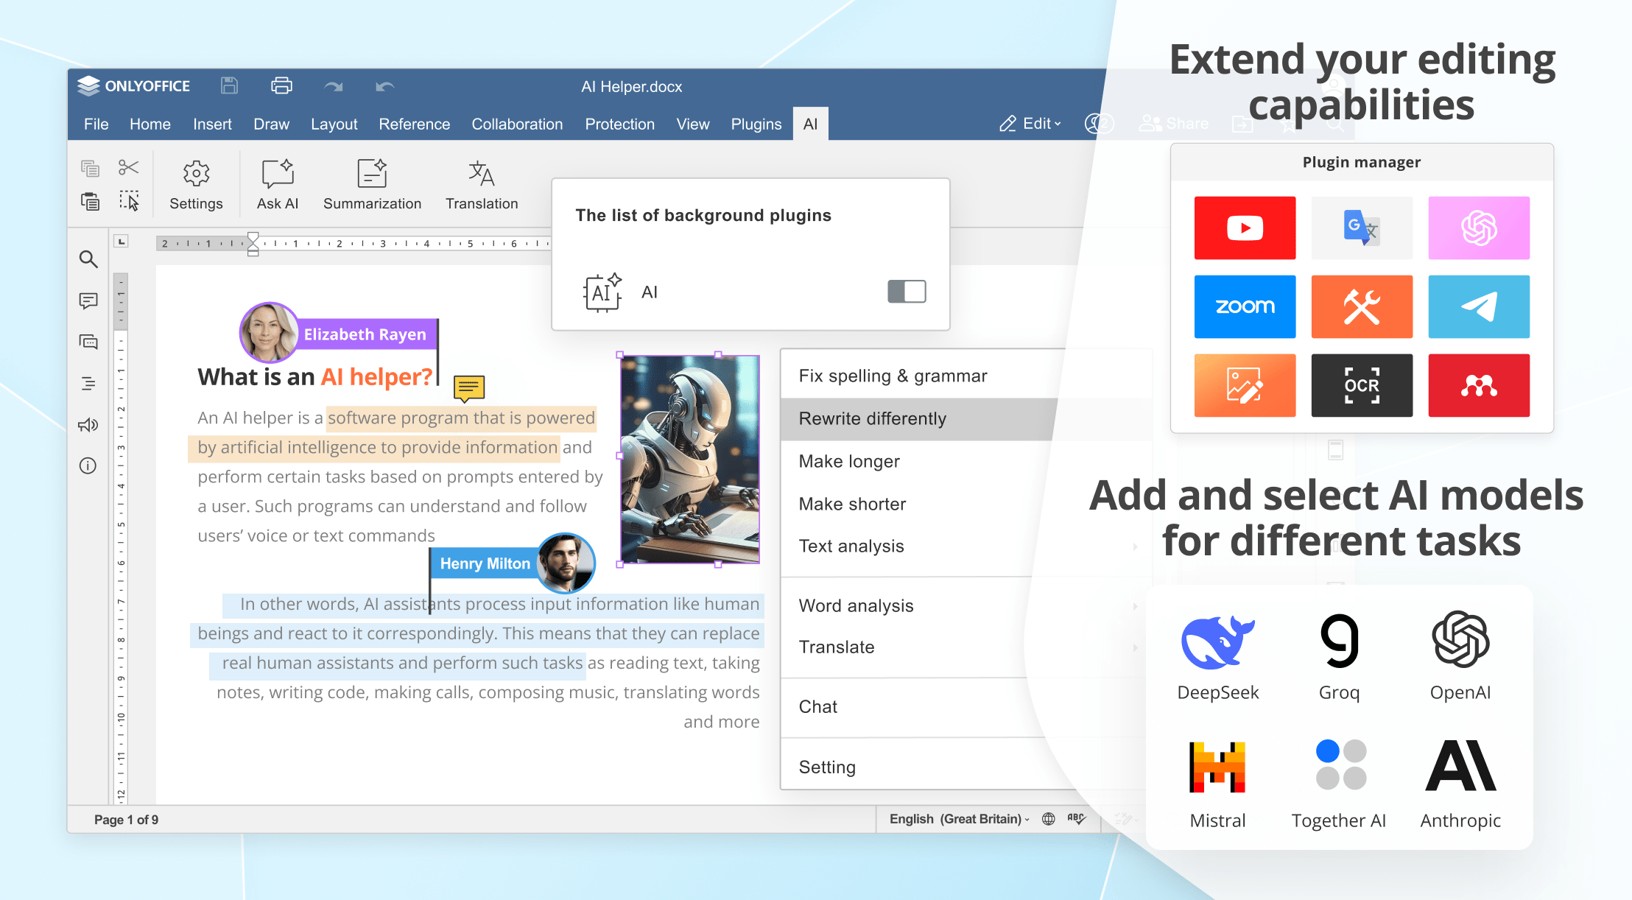This screenshot has width=1632, height=900.
Task: Select the Groq AI model
Action: [x=1339, y=656]
